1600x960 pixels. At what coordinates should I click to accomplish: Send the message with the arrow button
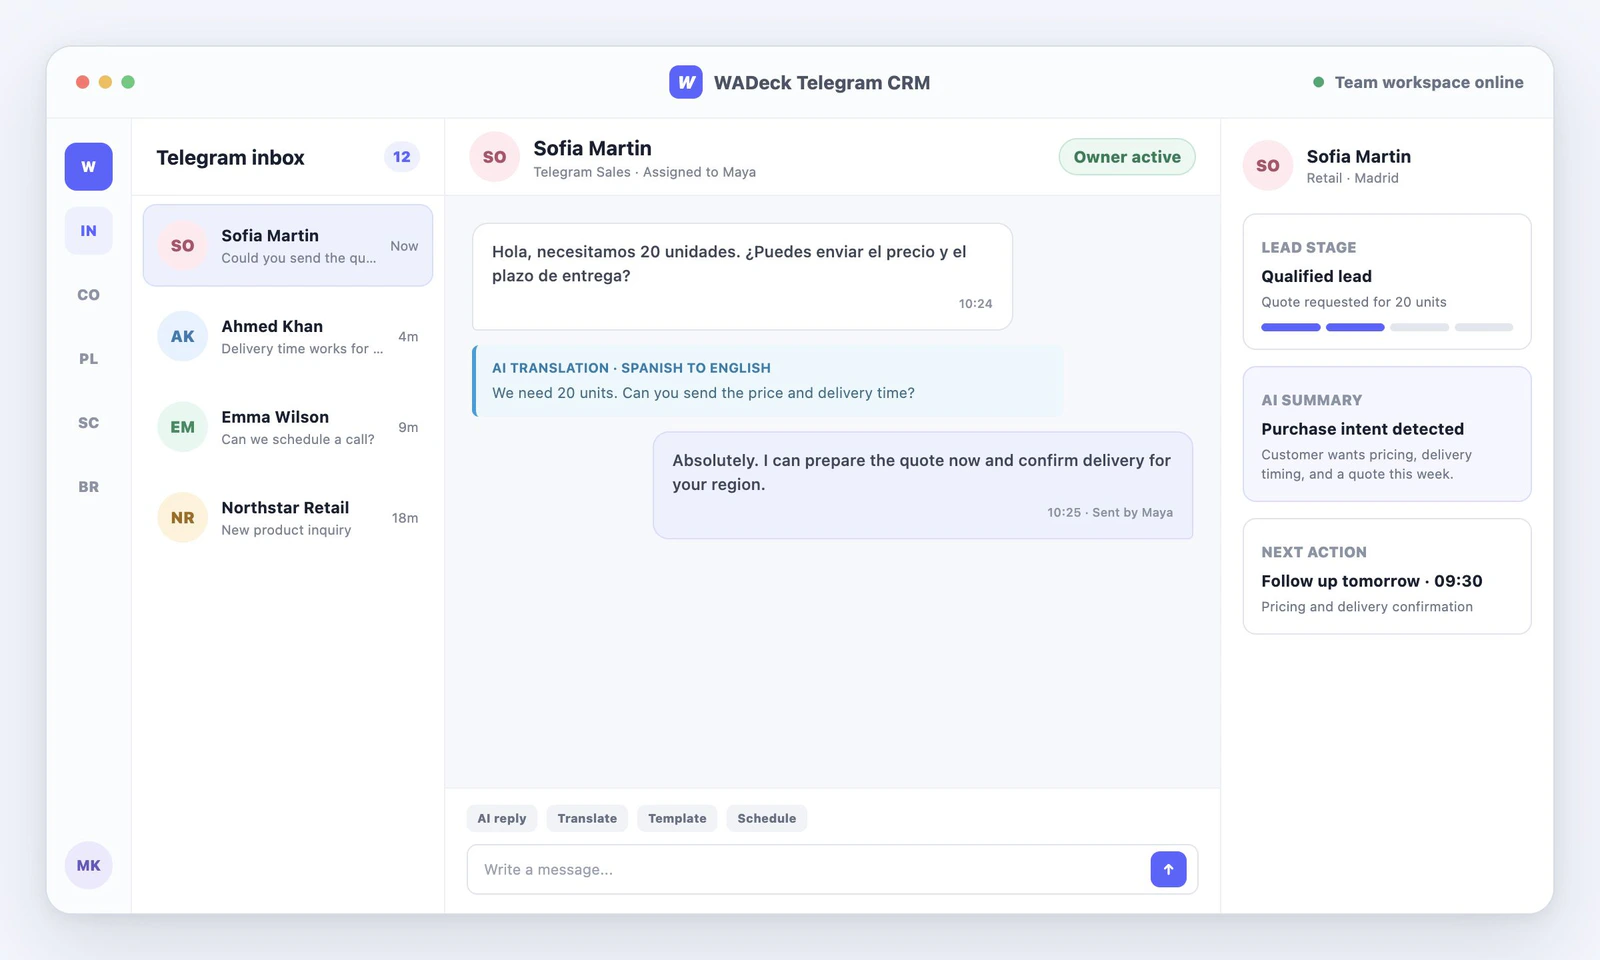point(1168,869)
